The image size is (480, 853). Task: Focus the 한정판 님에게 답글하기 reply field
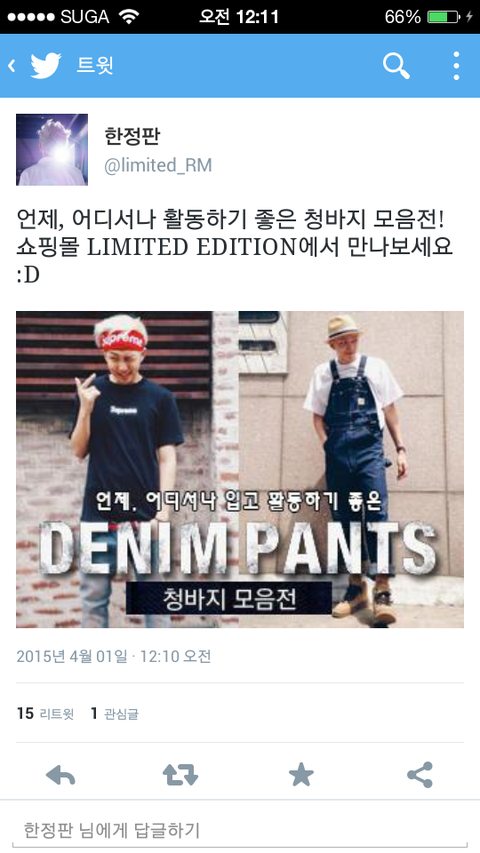coord(240,831)
